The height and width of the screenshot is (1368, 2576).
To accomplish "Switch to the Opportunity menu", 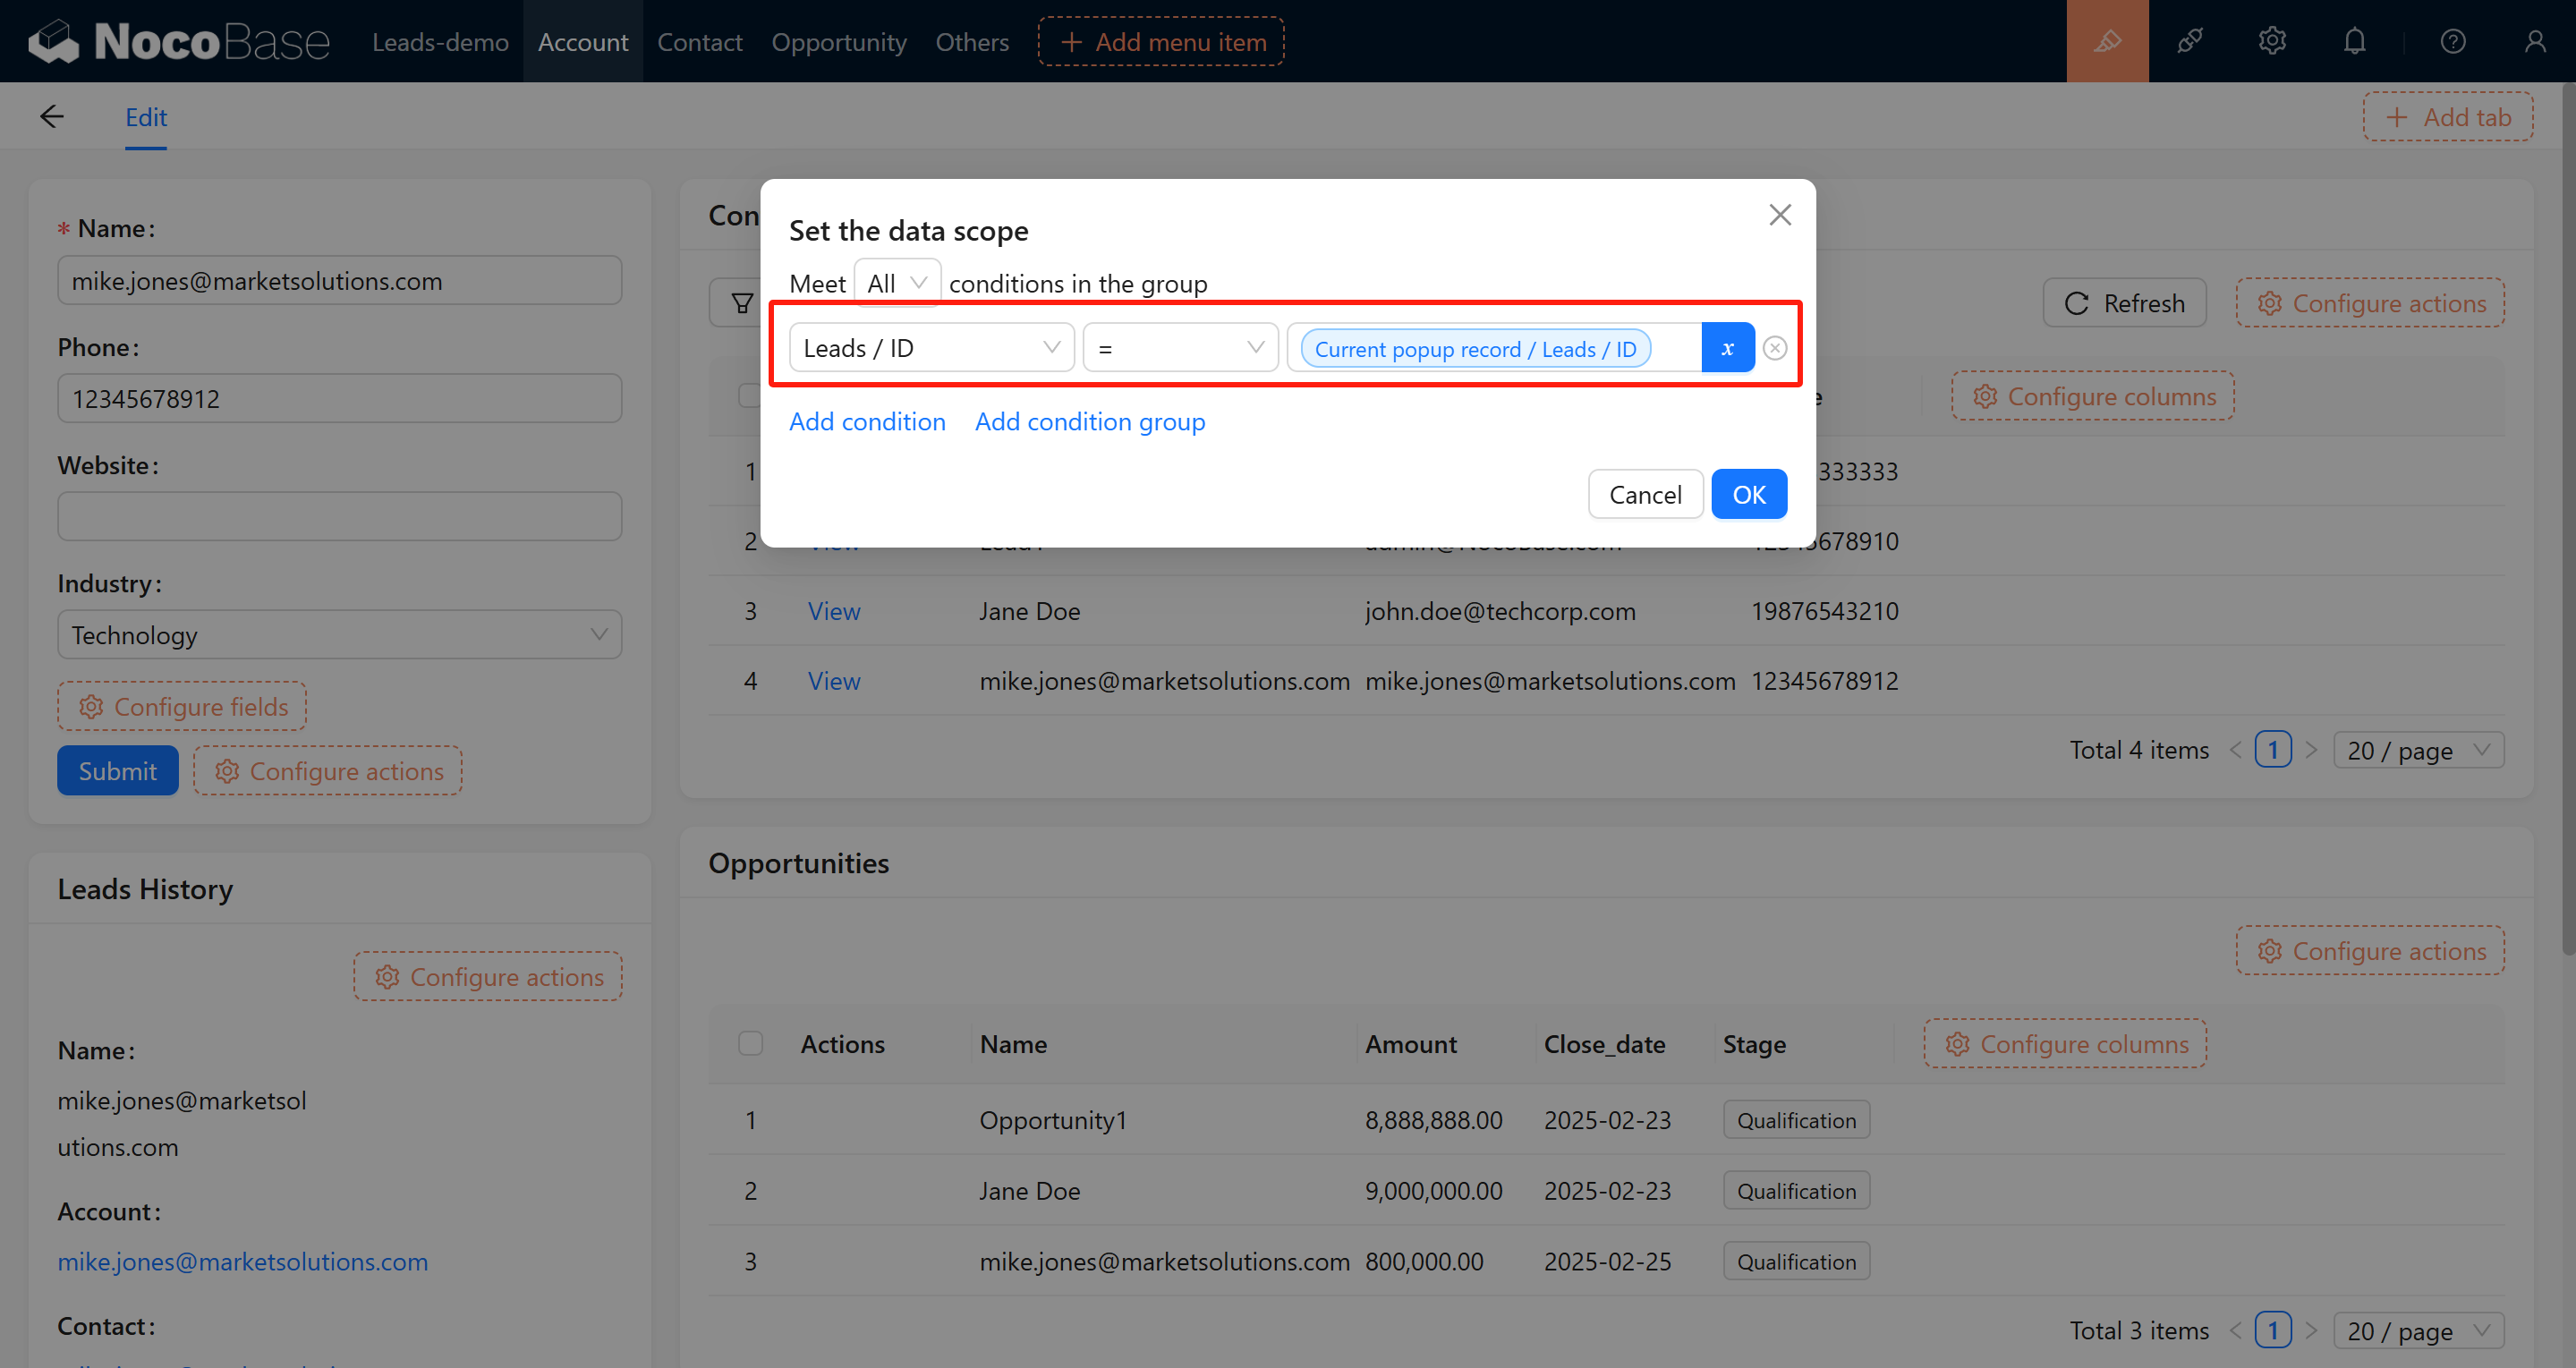I will click(838, 42).
